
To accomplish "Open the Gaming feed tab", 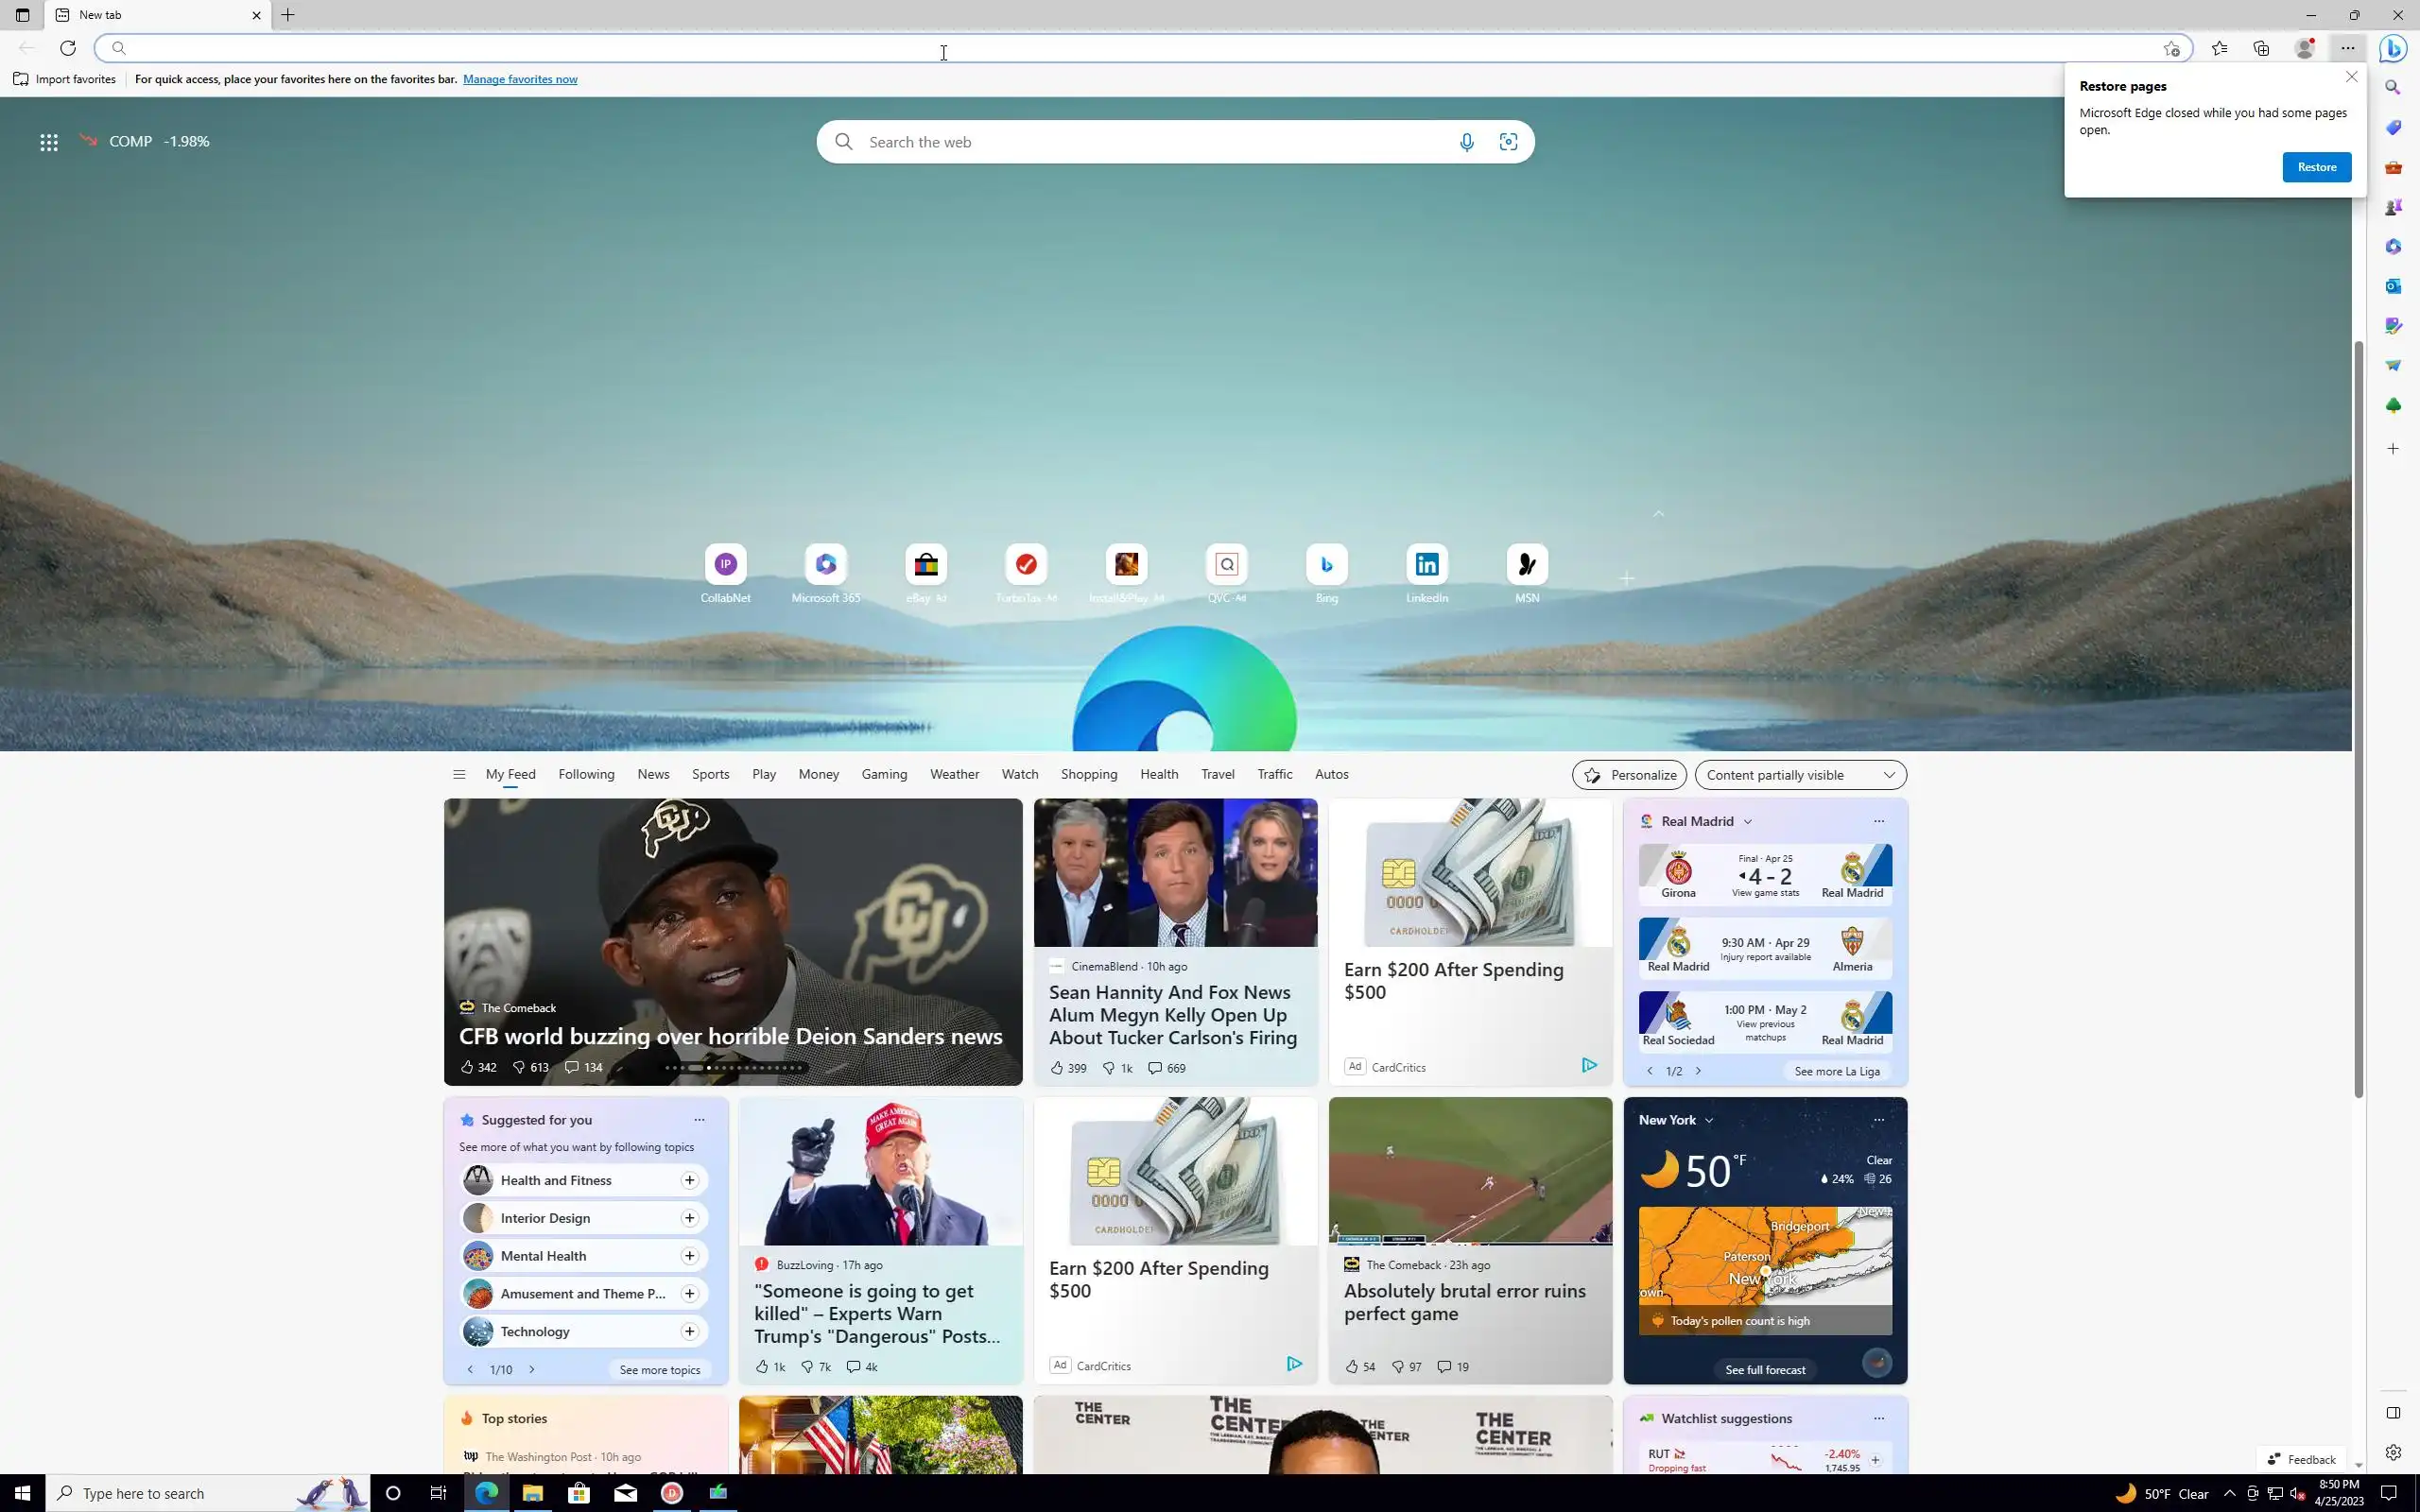I will coord(884,774).
